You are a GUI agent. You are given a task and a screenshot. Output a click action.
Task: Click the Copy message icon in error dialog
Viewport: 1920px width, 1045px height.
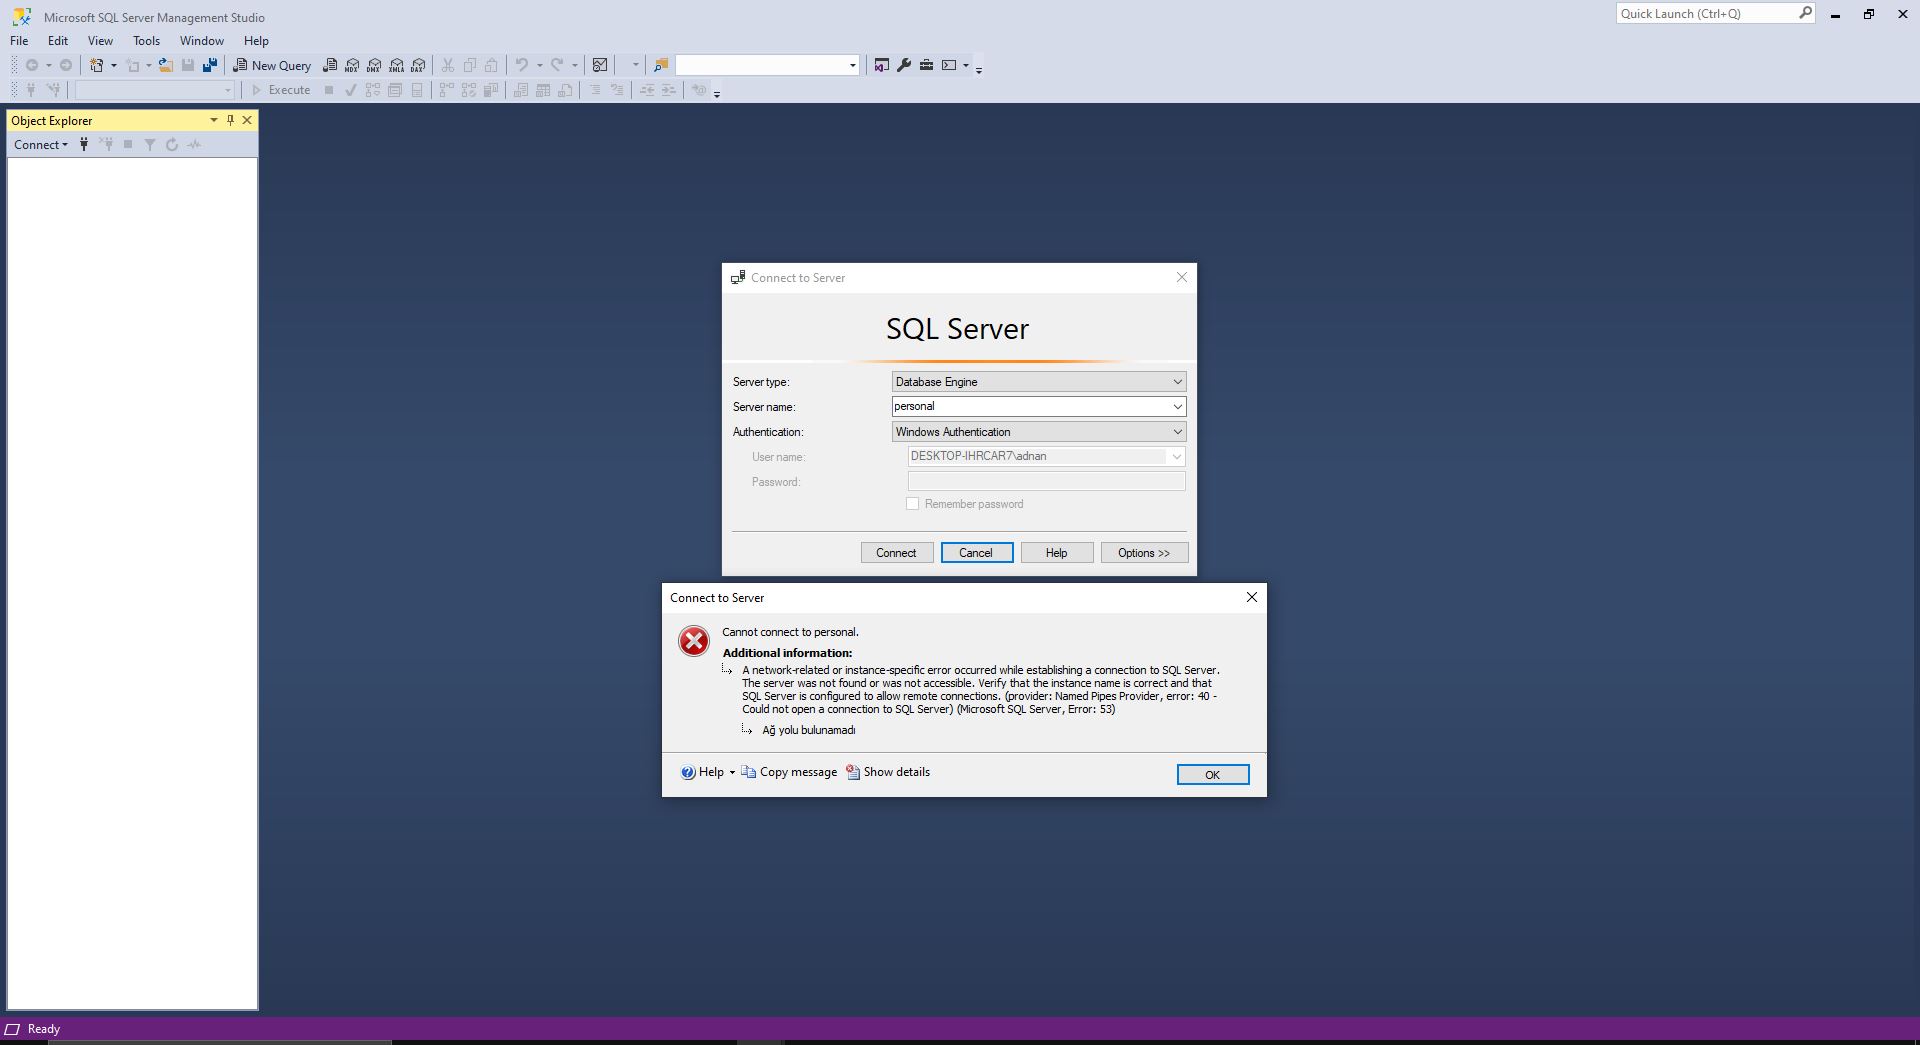click(748, 772)
